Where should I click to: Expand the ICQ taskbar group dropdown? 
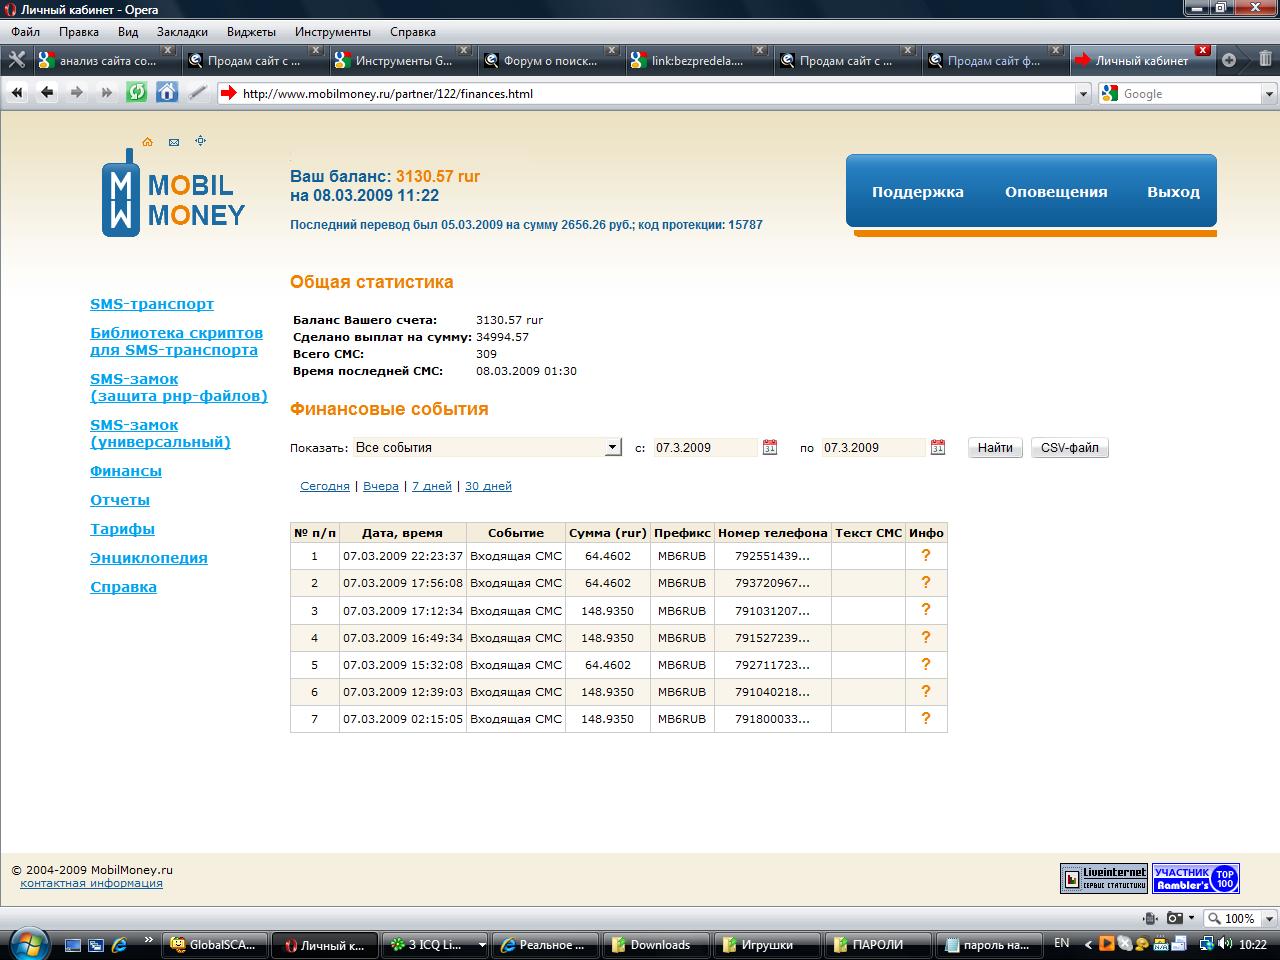pyautogui.click(x=481, y=945)
